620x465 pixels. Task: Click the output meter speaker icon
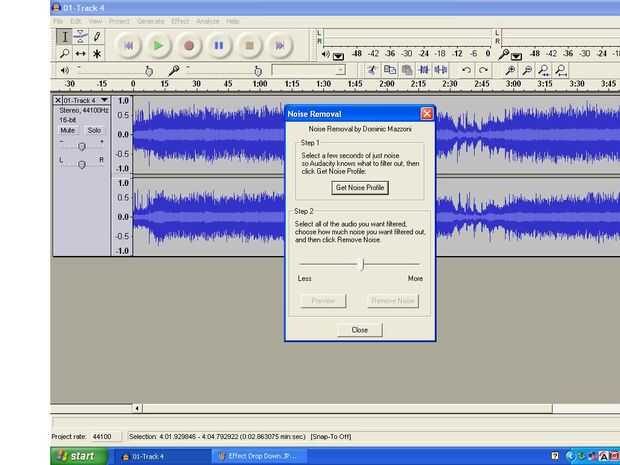click(325, 54)
